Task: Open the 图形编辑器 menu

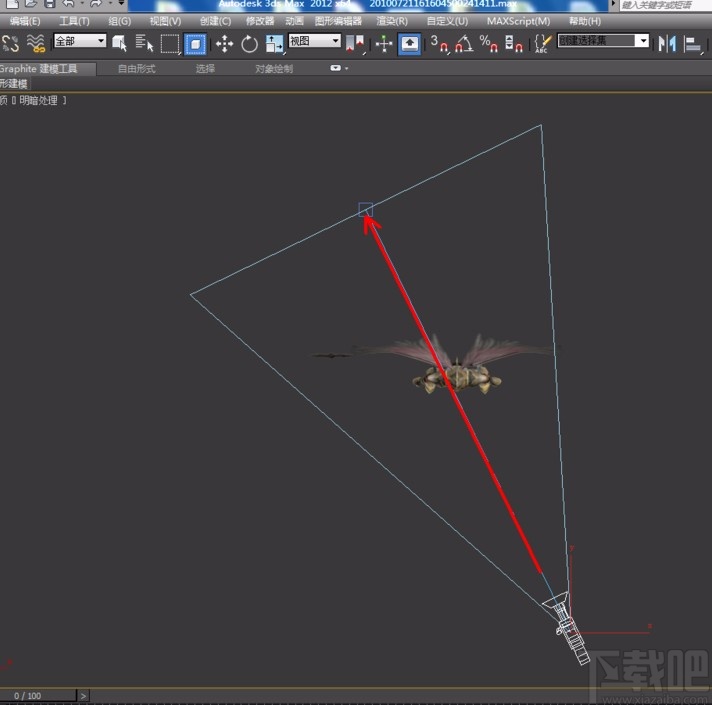Action: [x=338, y=21]
